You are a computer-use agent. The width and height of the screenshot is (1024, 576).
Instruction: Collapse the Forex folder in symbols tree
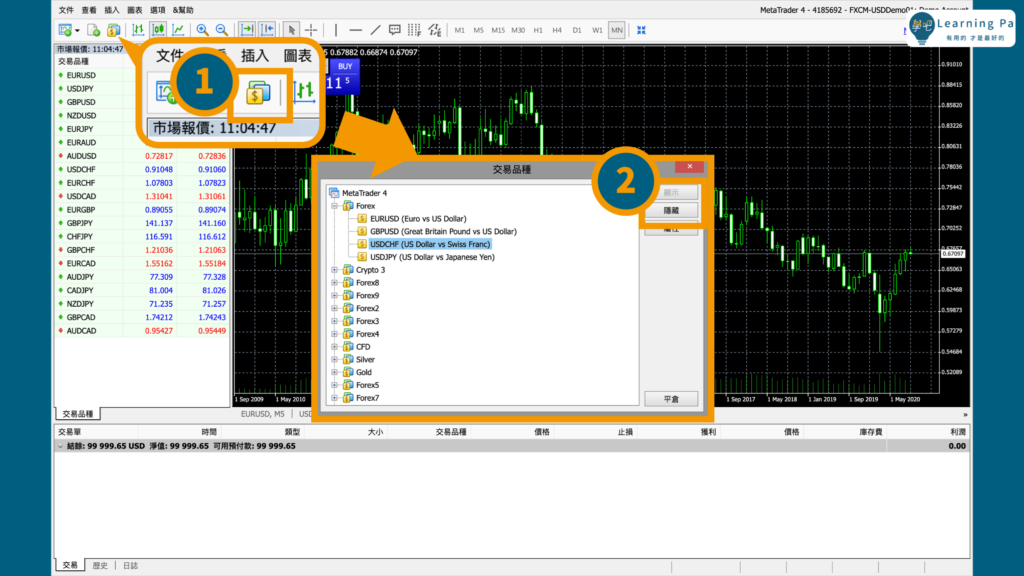click(334, 206)
